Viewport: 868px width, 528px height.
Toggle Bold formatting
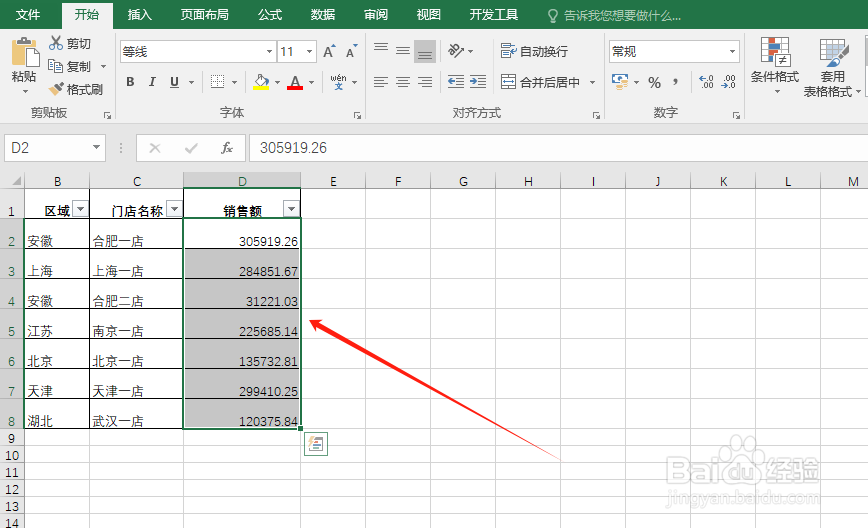[x=130, y=82]
